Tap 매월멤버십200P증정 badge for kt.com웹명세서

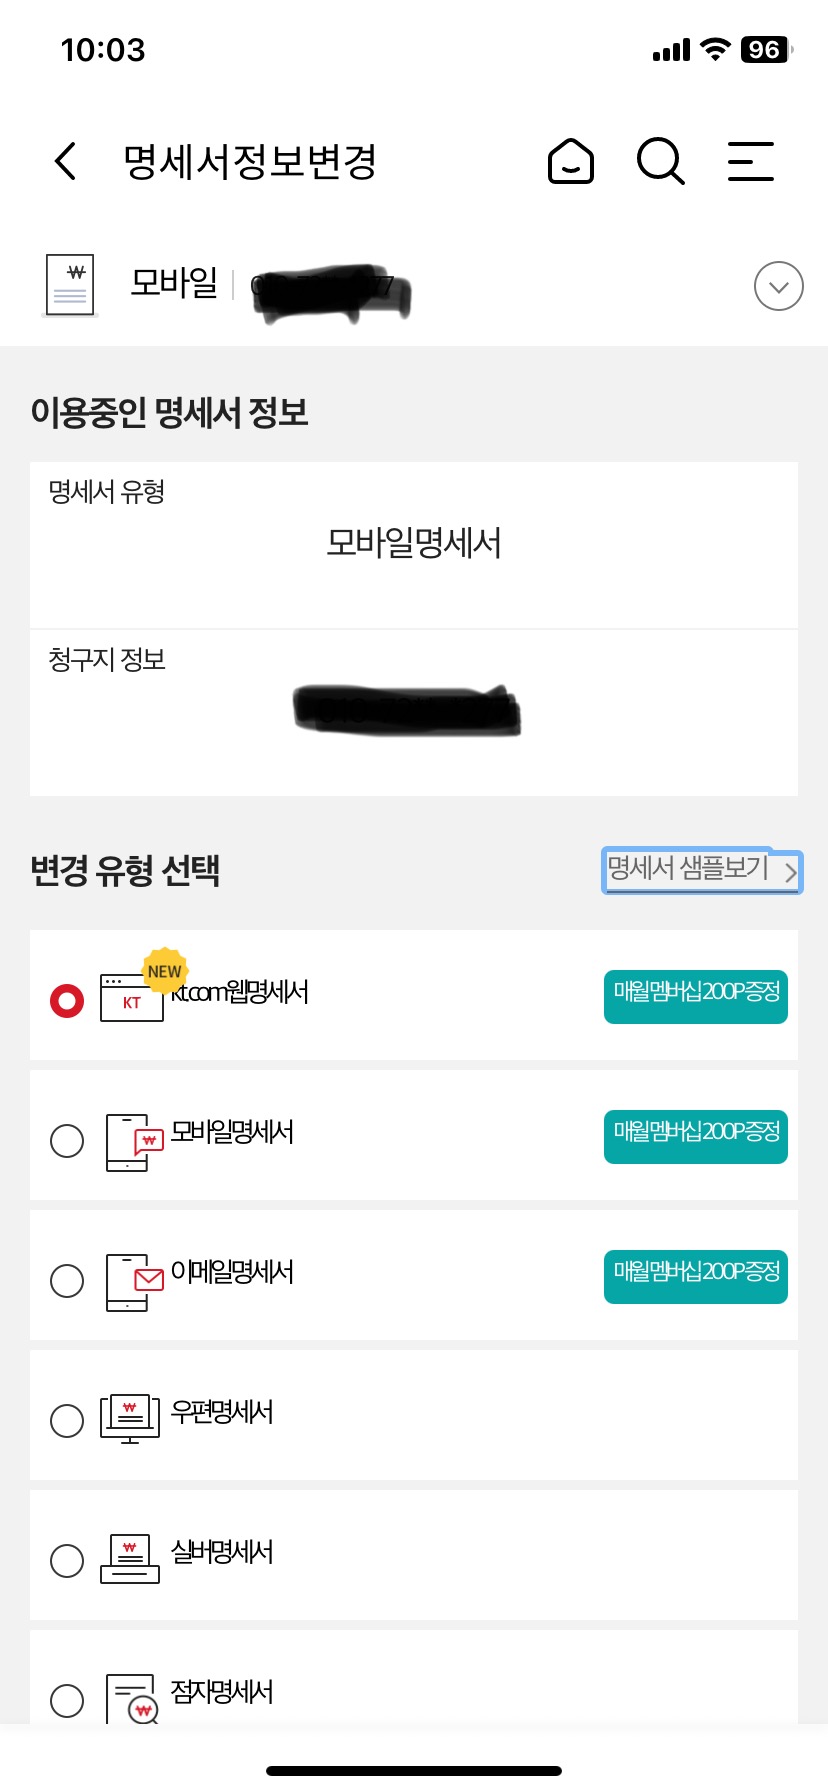(695, 996)
